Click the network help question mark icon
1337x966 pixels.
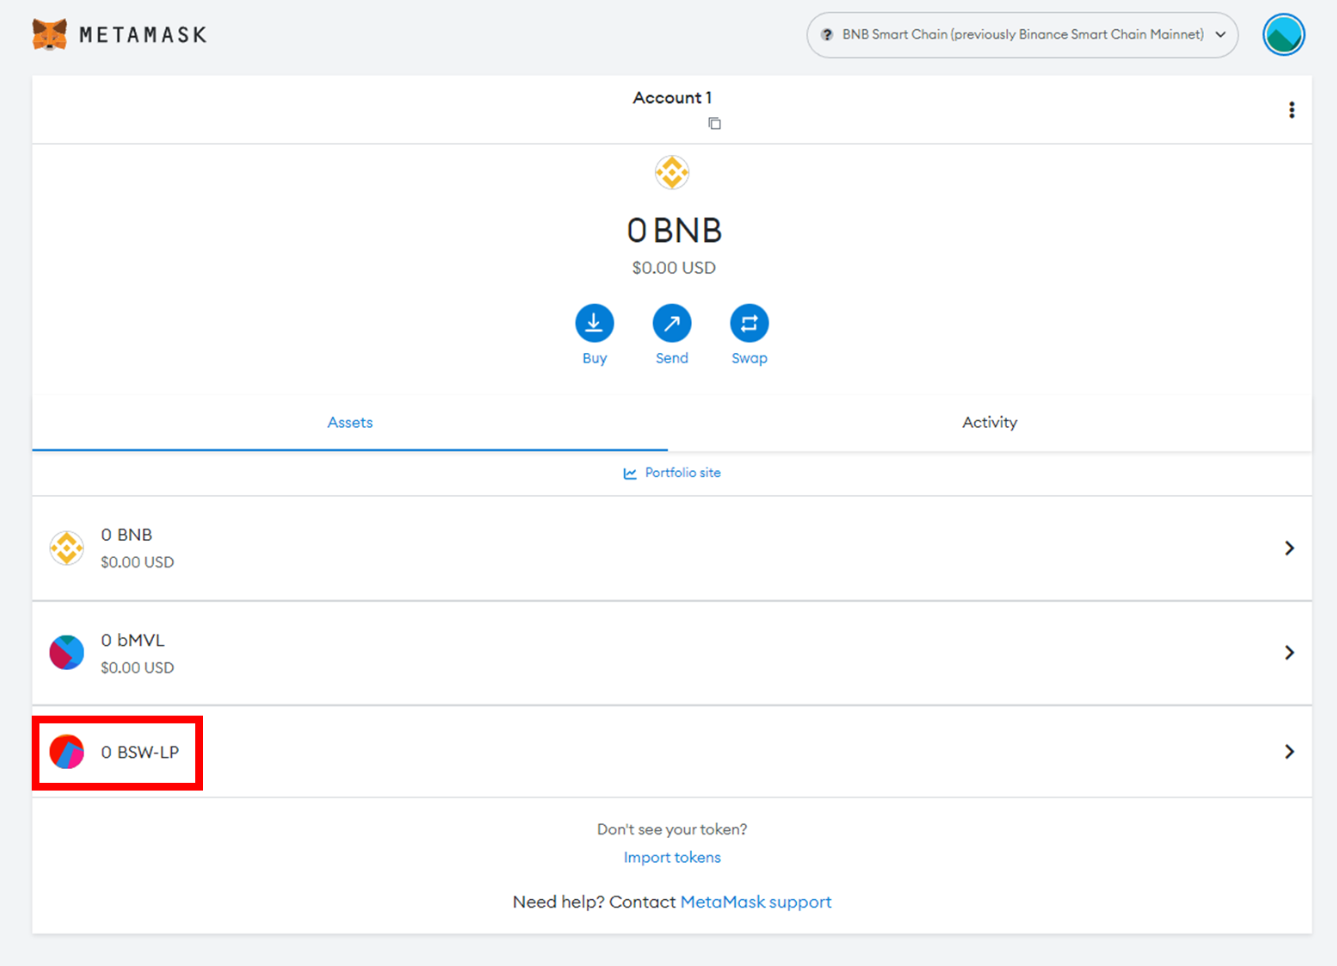tap(827, 35)
